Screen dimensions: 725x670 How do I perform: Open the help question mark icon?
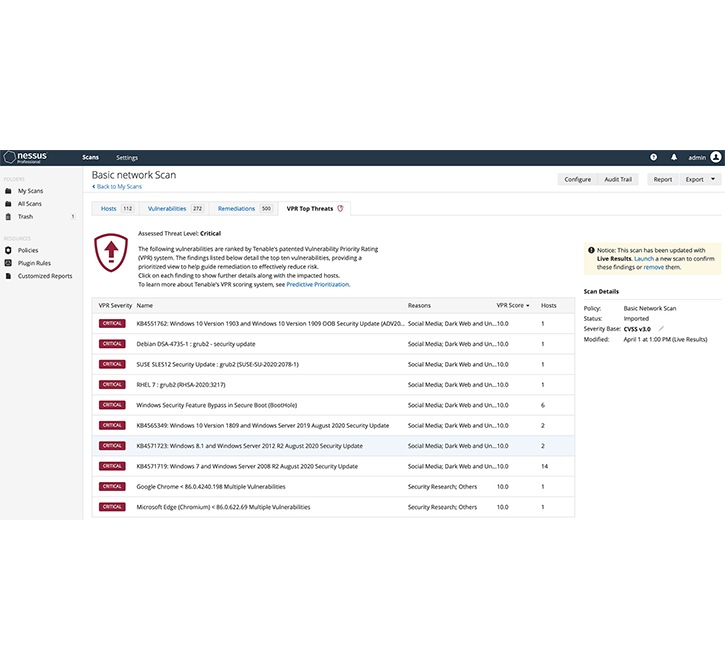(653, 157)
